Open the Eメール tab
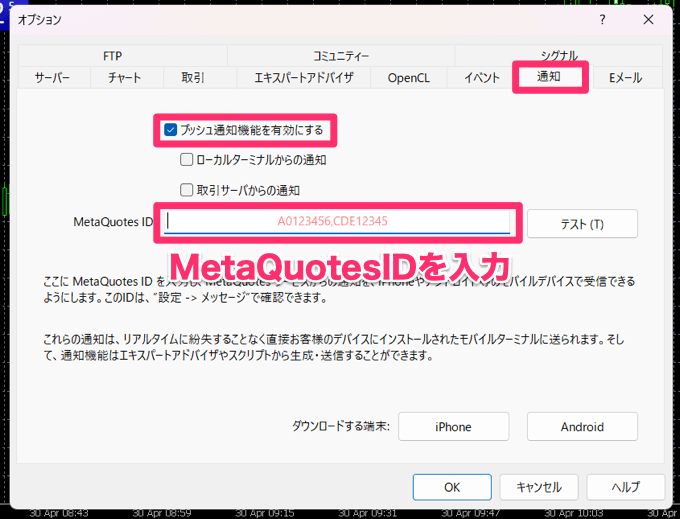The height and width of the screenshot is (519, 680). point(626,78)
